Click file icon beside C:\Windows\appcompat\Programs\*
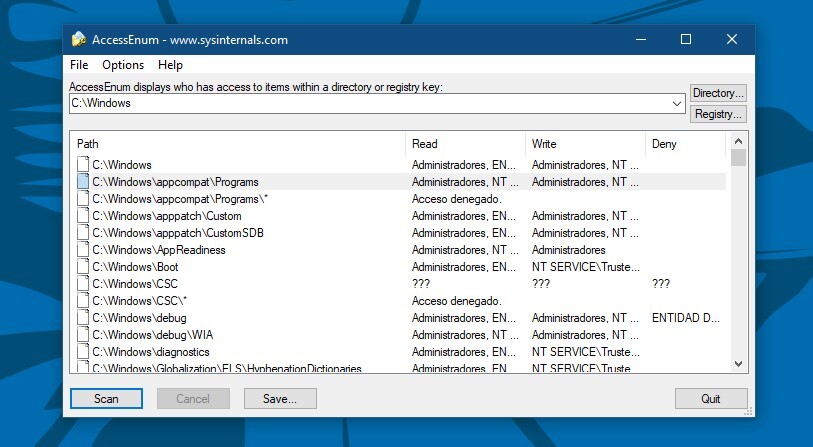The height and width of the screenshot is (447, 813). [83, 199]
